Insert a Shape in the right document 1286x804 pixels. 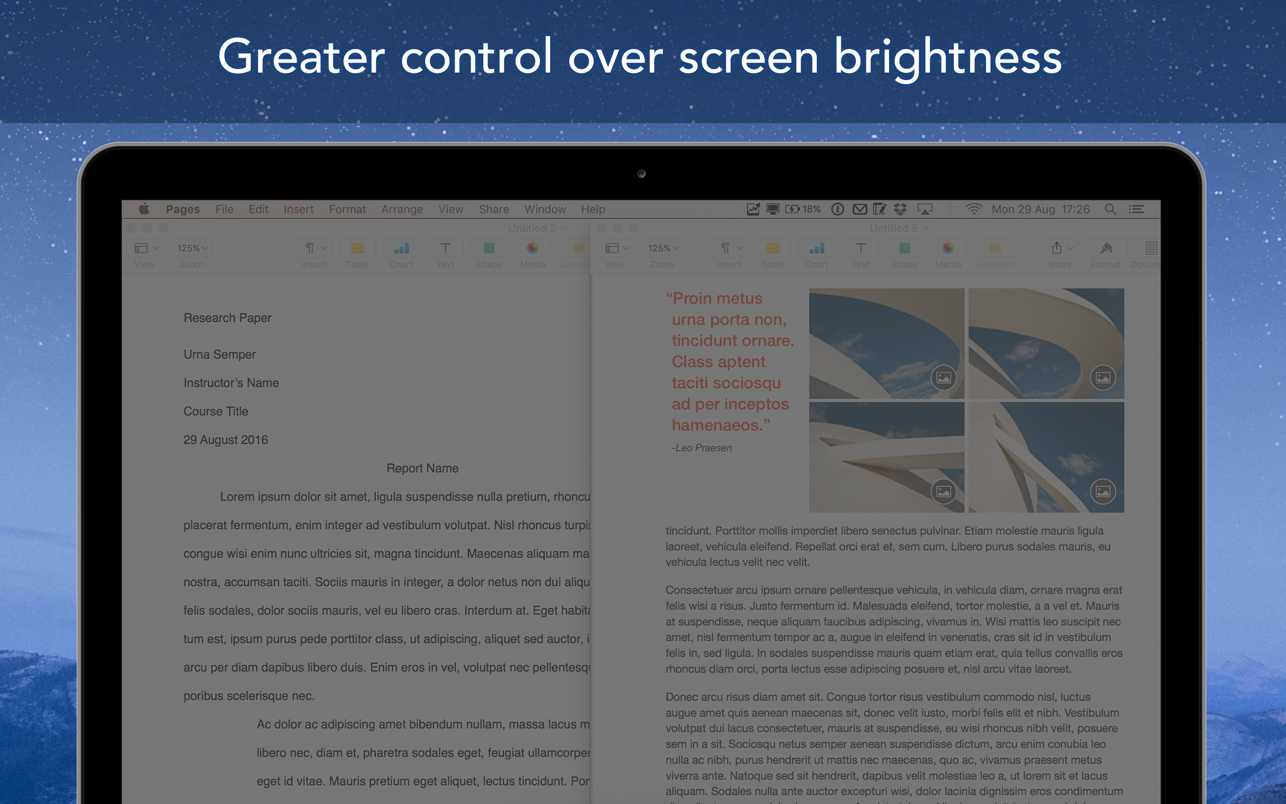[904, 249]
